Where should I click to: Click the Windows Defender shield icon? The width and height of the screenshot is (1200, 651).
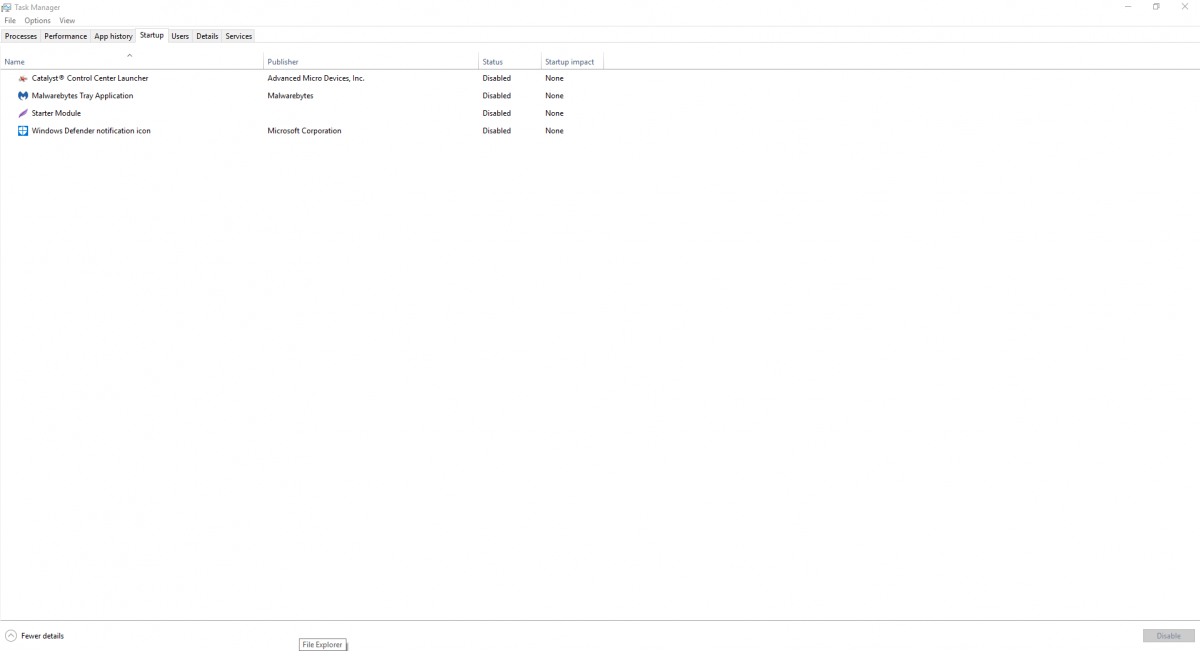click(x=23, y=131)
